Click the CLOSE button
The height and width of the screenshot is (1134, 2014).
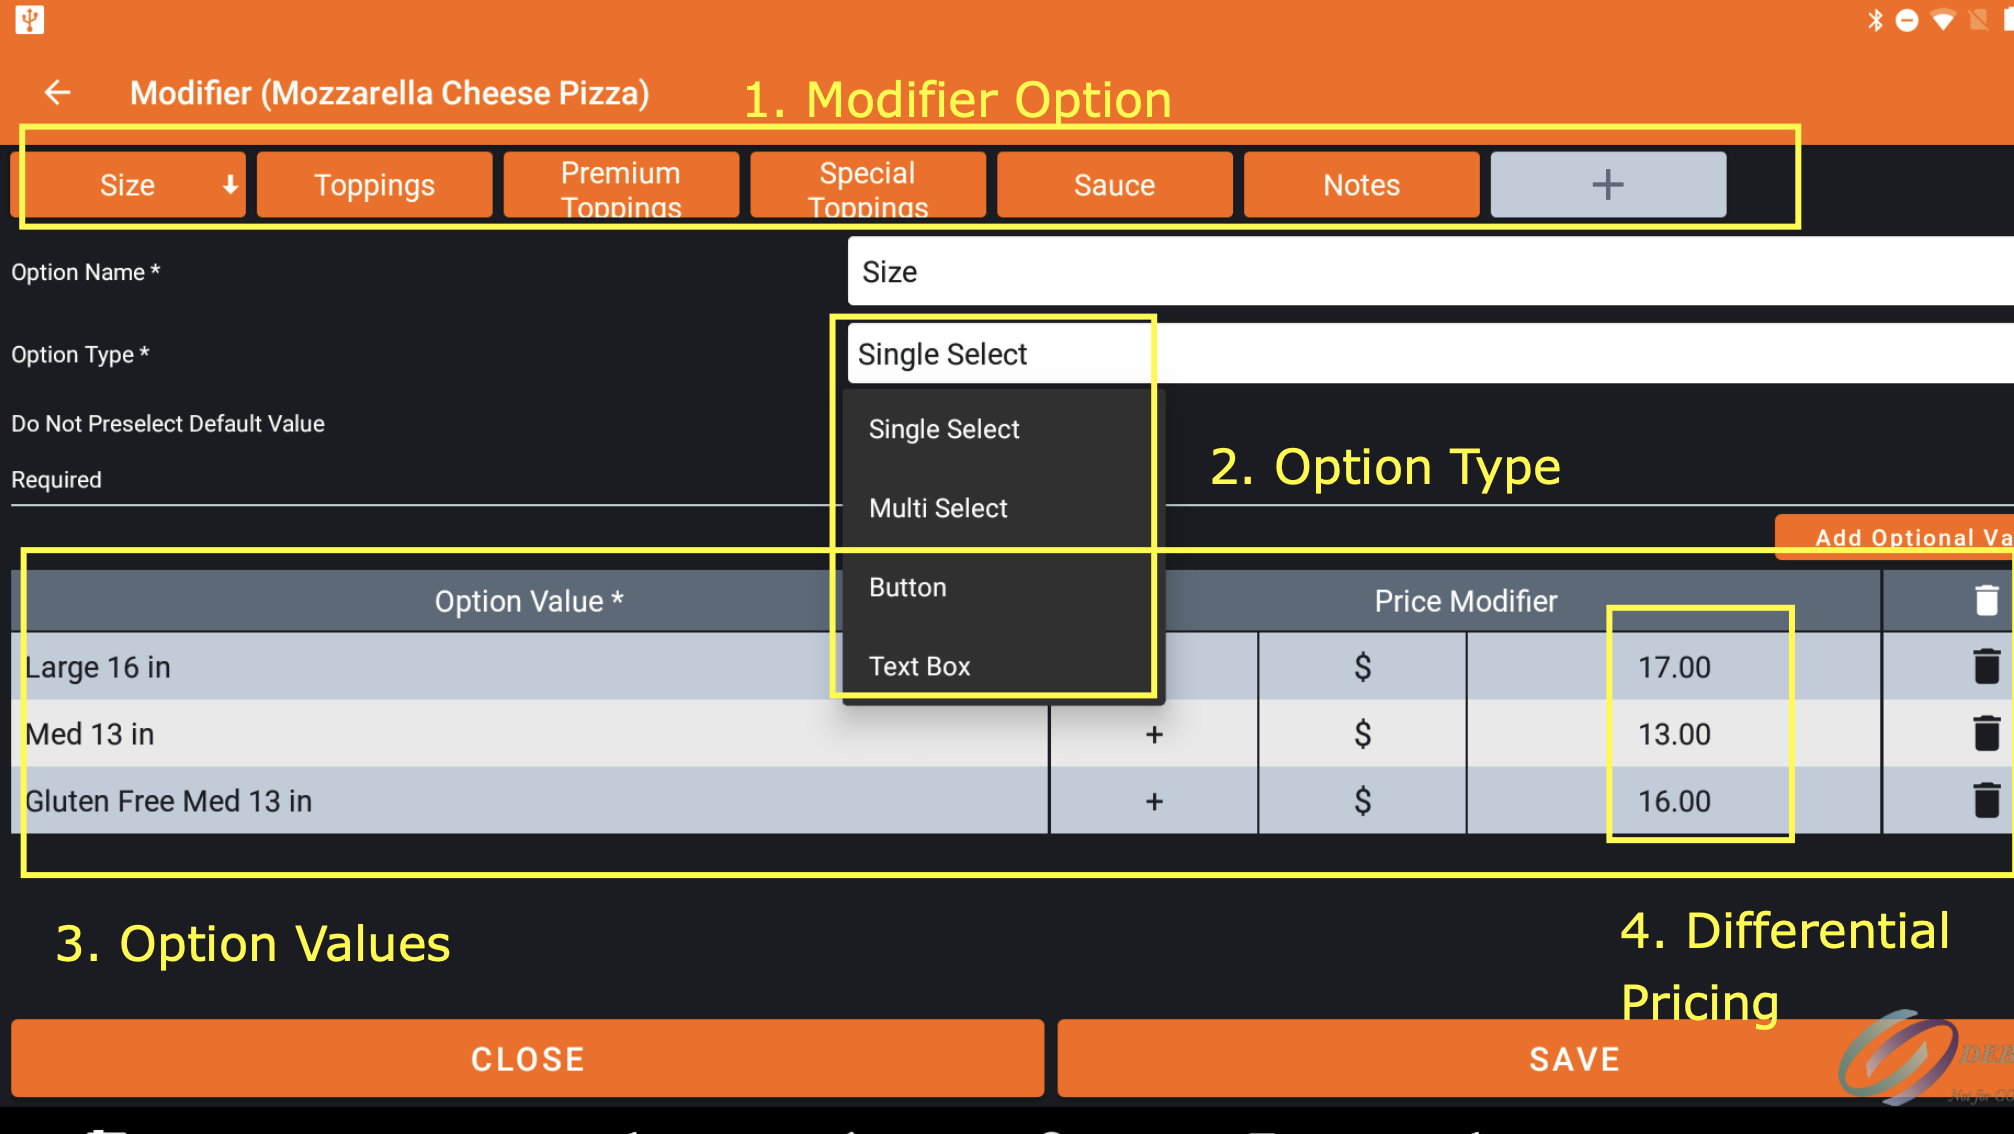point(528,1059)
